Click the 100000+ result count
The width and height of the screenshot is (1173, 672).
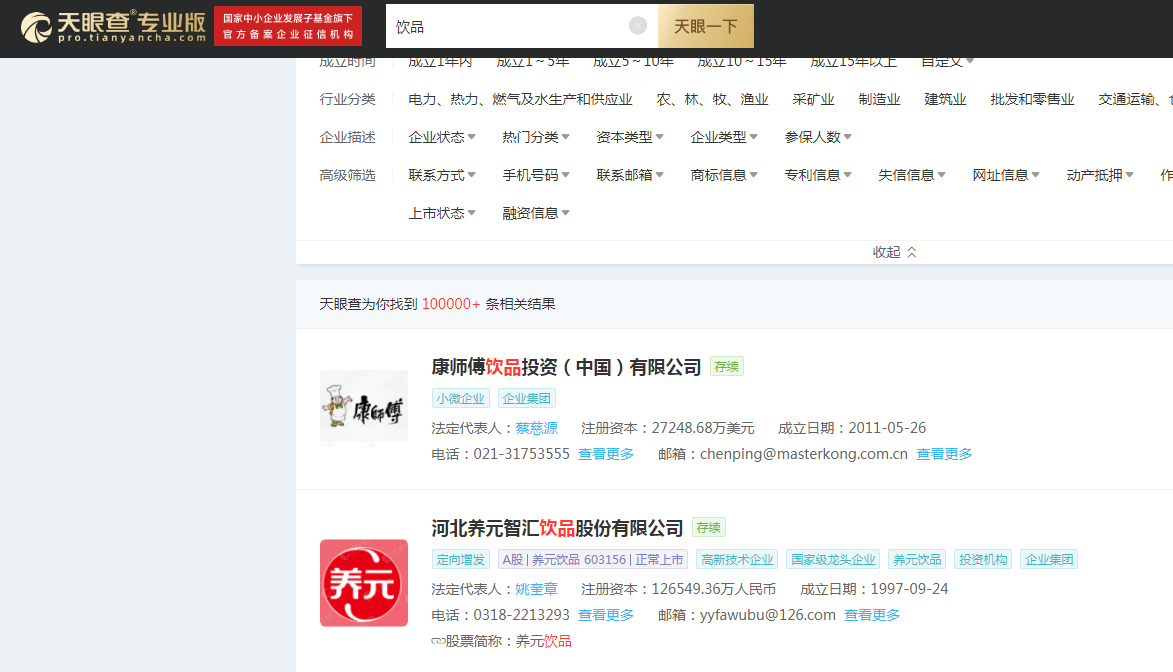pos(450,304)
